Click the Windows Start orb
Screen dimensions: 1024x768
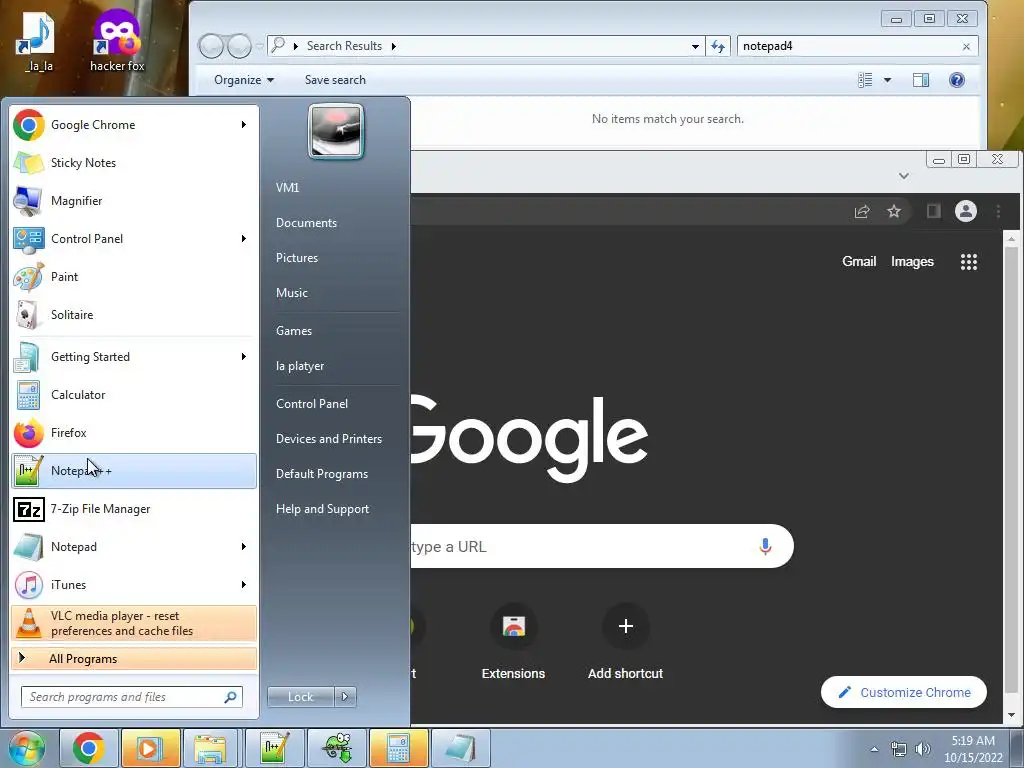click(26, 748)
